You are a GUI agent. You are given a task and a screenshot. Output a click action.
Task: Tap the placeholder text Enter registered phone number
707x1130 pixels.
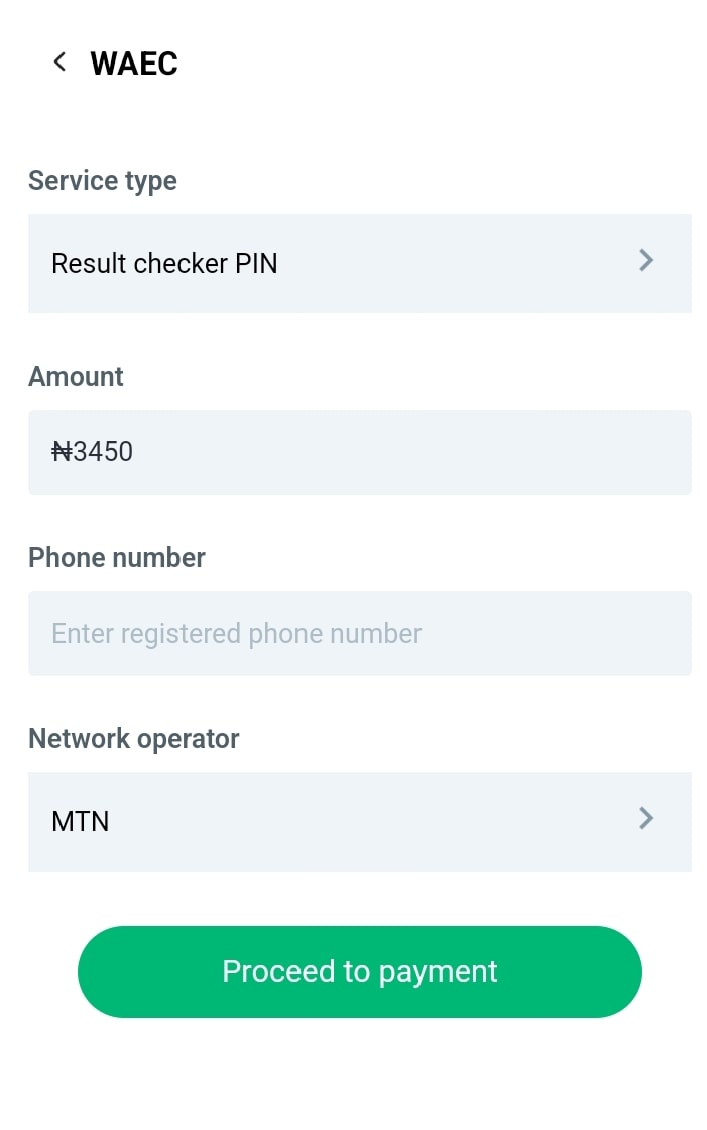[x=236, y=633]
